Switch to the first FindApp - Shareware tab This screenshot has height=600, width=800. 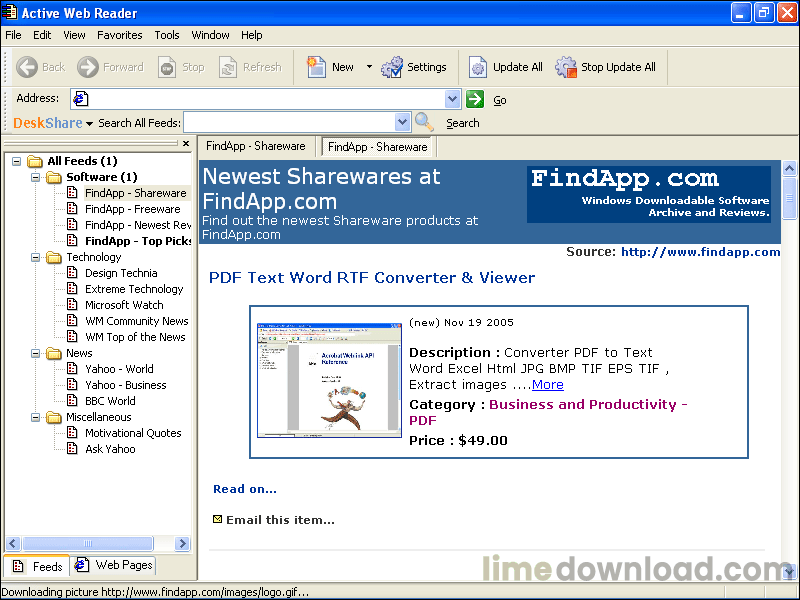click(x=256, y=146)
